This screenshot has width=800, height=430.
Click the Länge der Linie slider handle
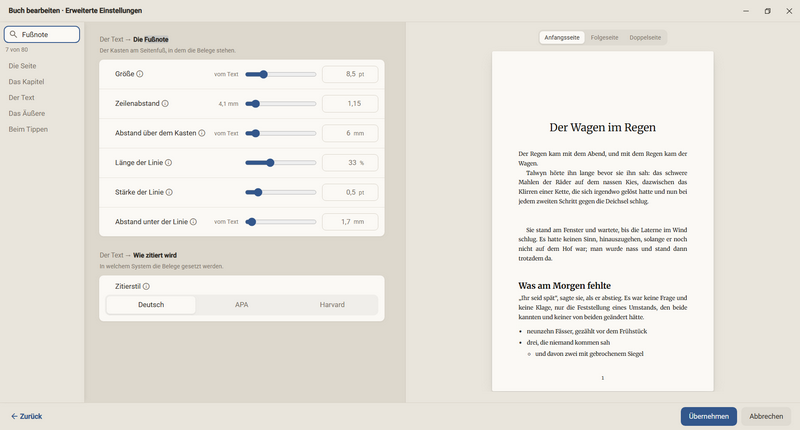pyautogui.click(x=270, y=163)
